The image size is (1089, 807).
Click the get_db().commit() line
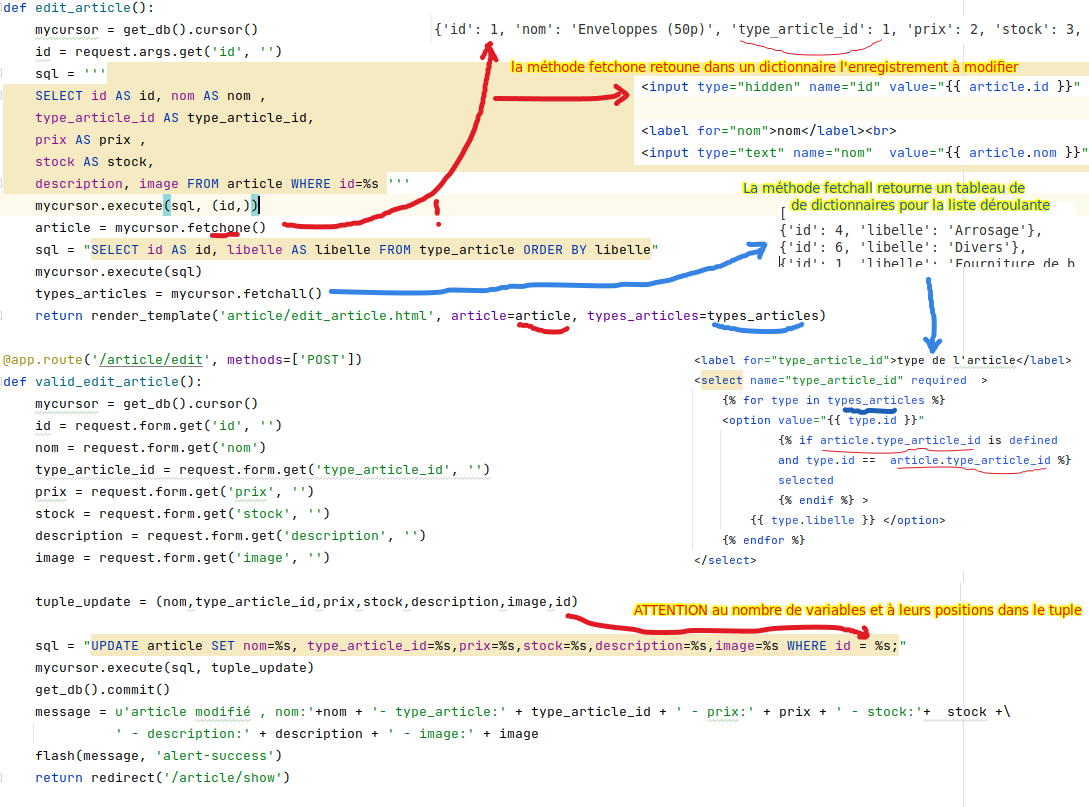coord(102,690)
